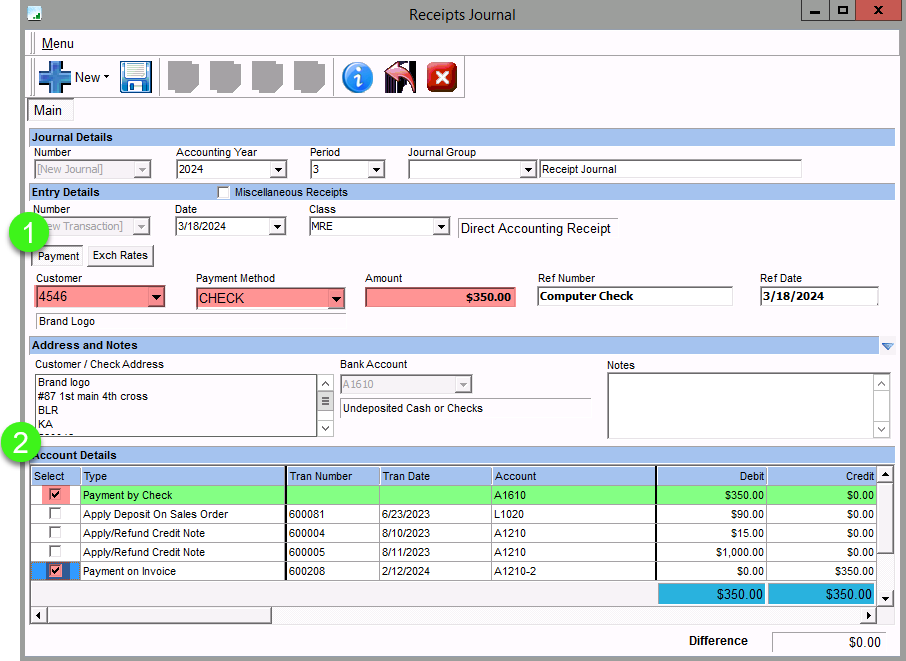The image size is (906, 661).
Task: Open the Payment Method dropdown
Action: point(336,299)
